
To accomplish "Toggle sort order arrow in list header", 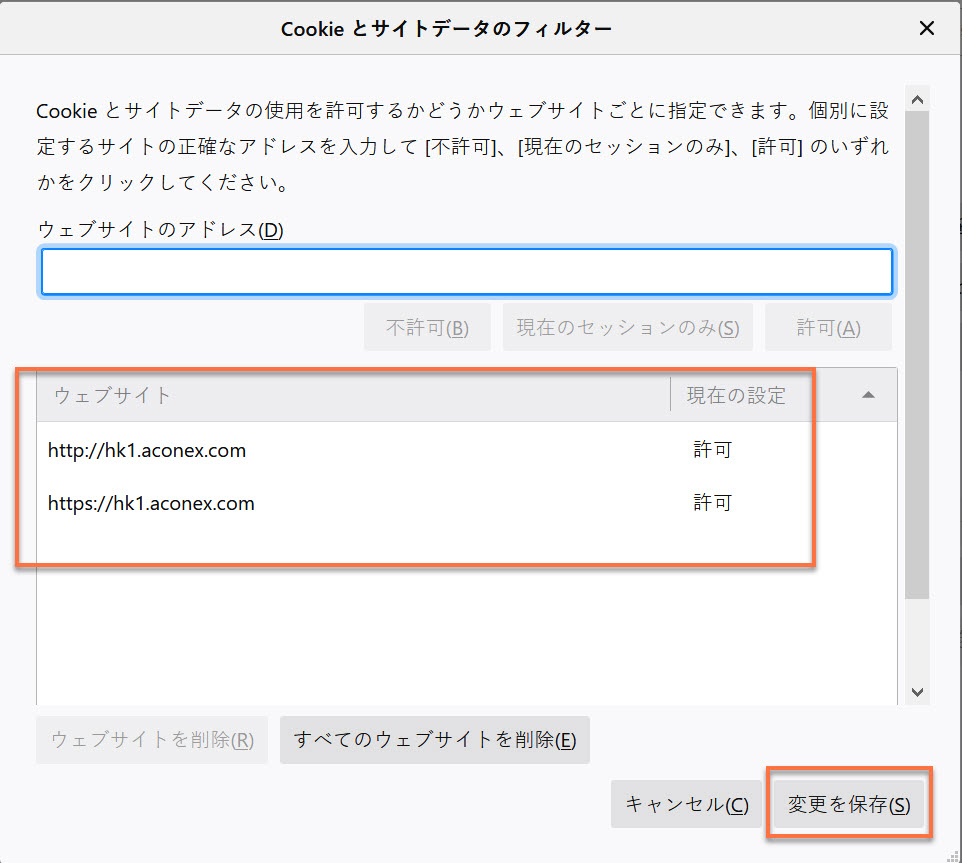I will (868, 395).
